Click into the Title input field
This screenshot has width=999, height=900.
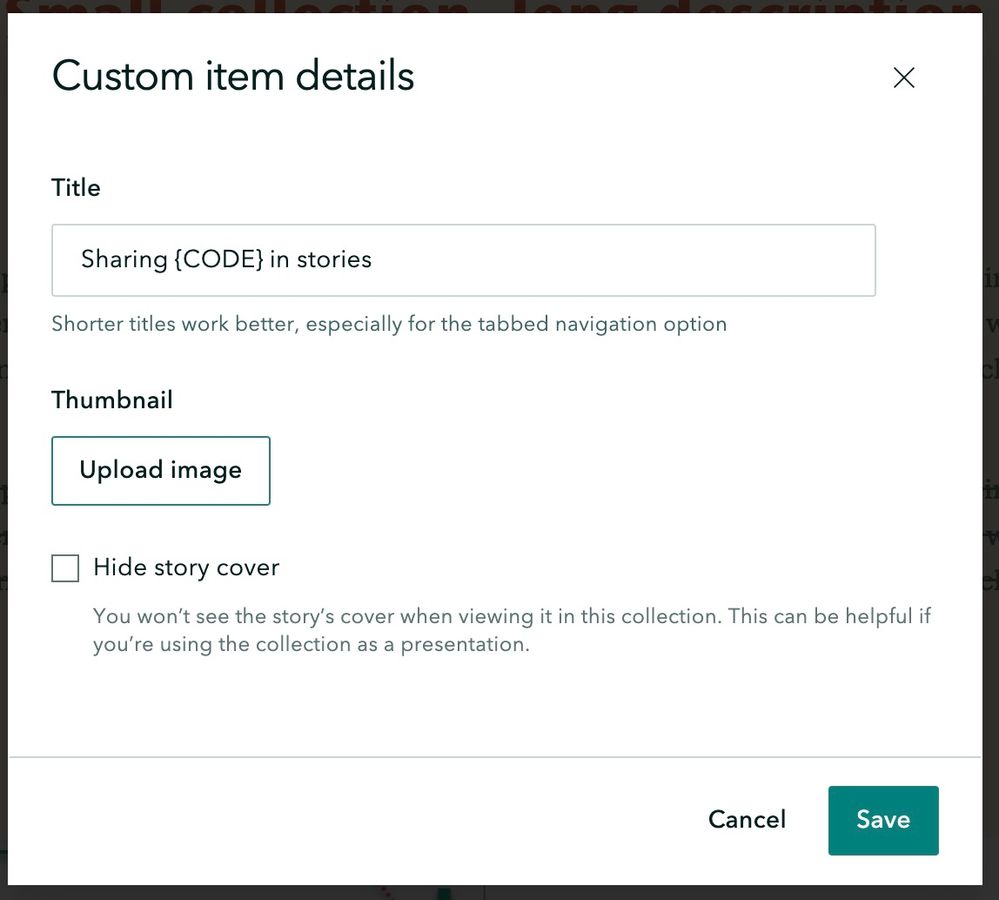[463, 260]
